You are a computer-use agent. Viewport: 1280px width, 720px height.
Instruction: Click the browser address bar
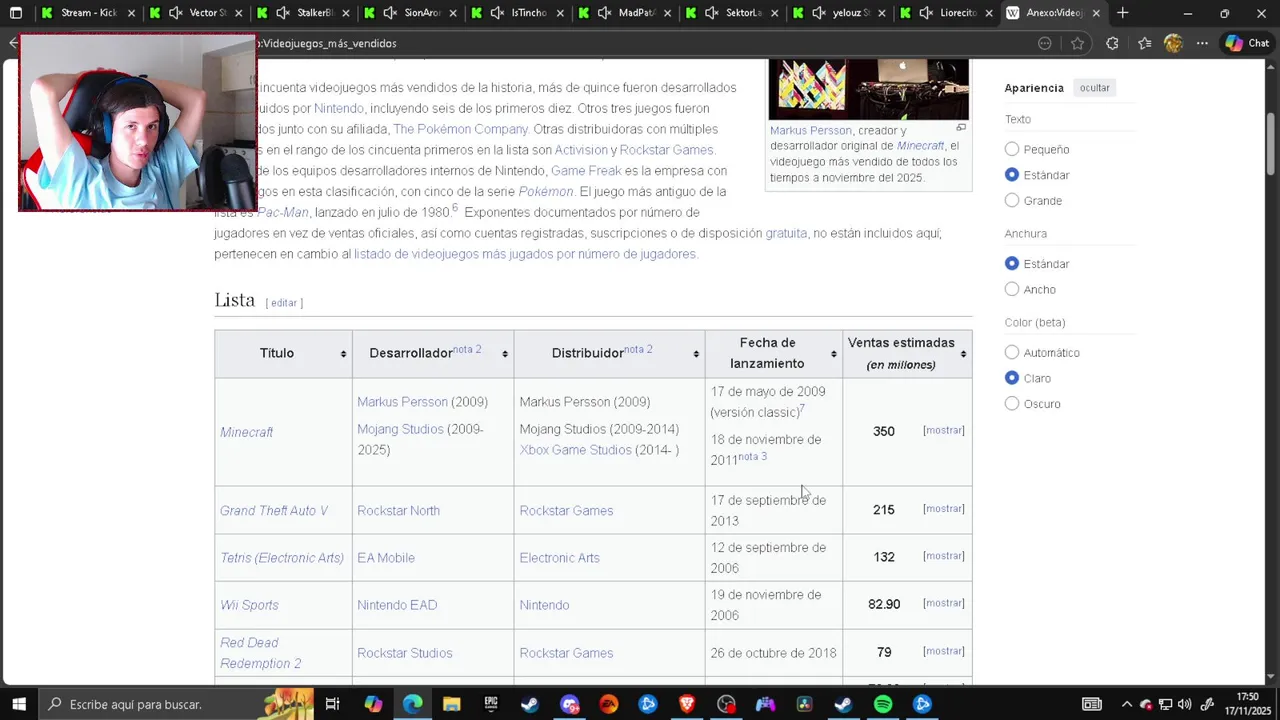pyautogui.click(x=640, y=43)
